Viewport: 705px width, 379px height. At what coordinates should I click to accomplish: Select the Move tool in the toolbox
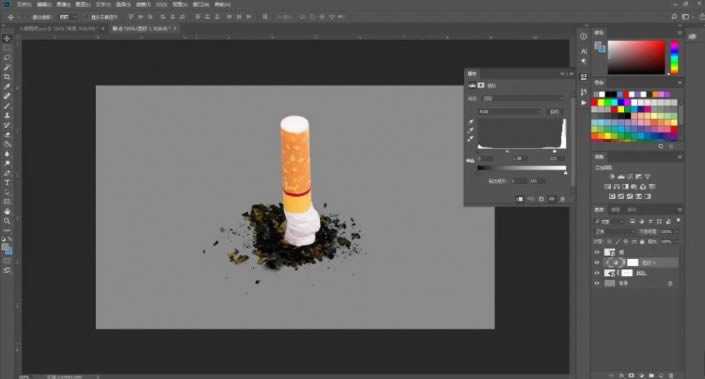coord(7,39)
